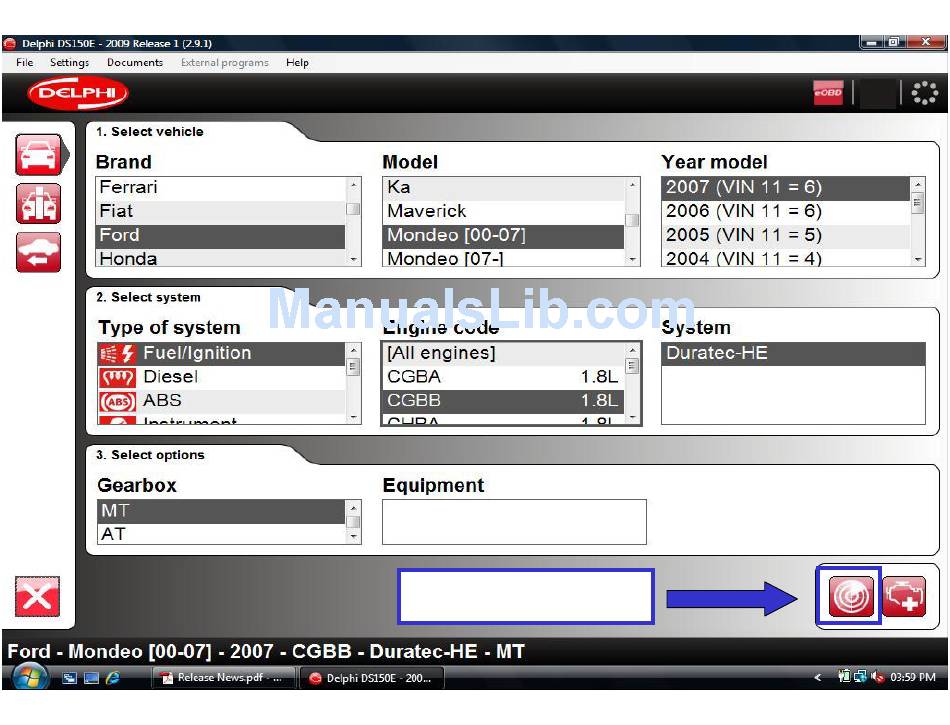
Task: Start system scan with radar target icon
Action: (x=851, y=598)
